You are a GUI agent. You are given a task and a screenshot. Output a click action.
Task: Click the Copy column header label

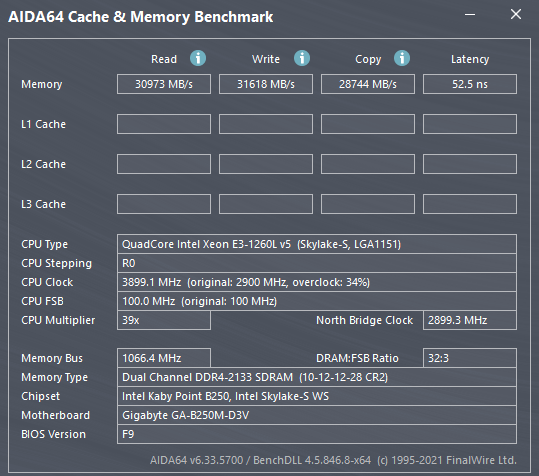pyautogui.click(x=368, y=59)
